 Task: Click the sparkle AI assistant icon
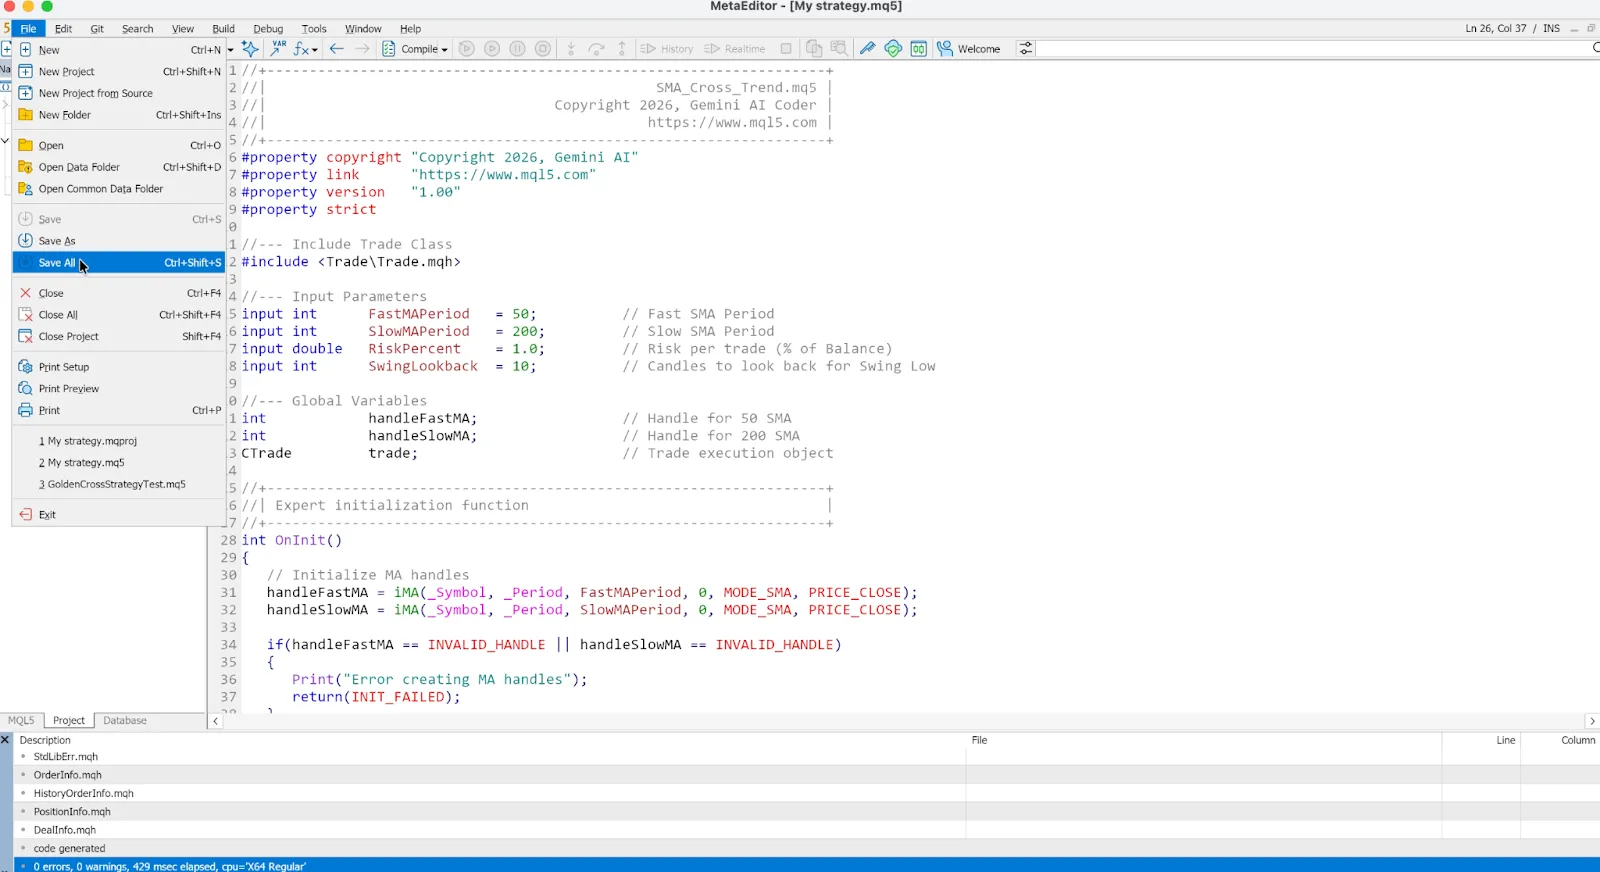[250, 48]
